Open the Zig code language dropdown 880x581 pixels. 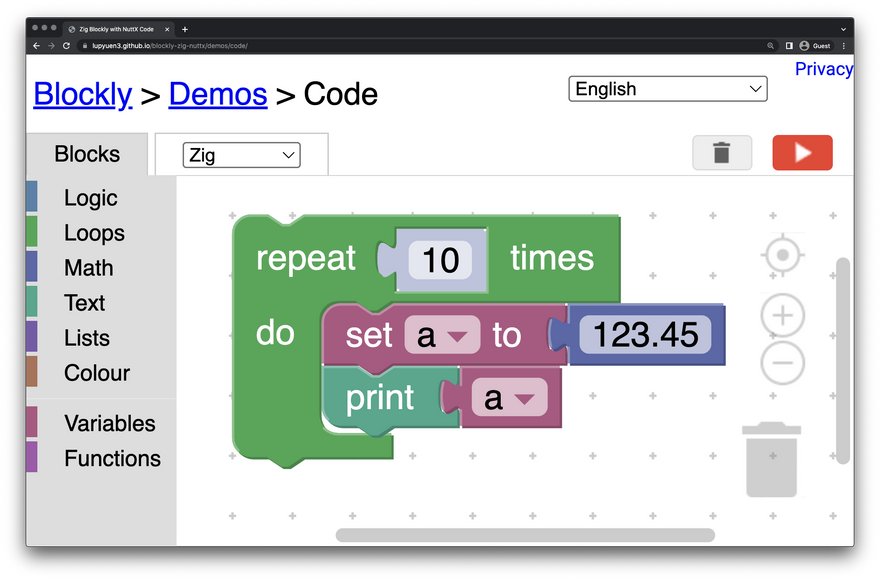pos(241,155)
